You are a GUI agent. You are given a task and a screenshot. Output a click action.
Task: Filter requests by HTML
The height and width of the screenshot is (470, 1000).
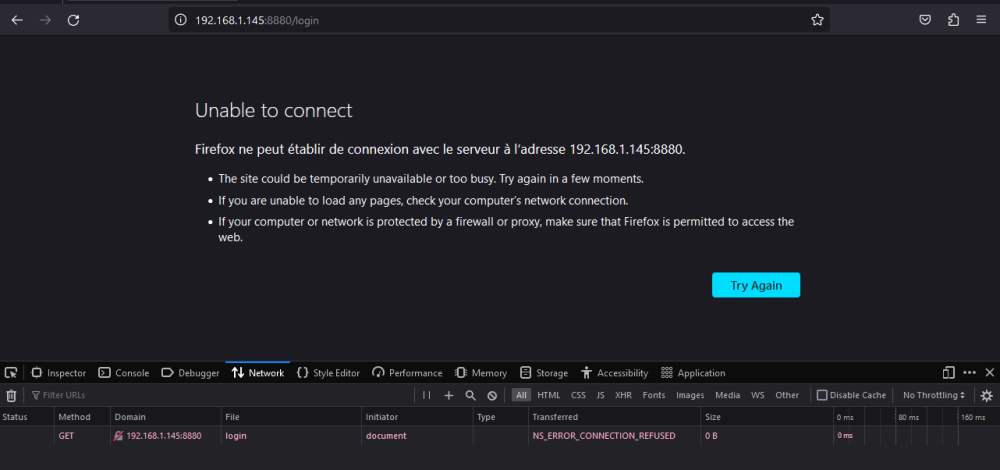548,395
